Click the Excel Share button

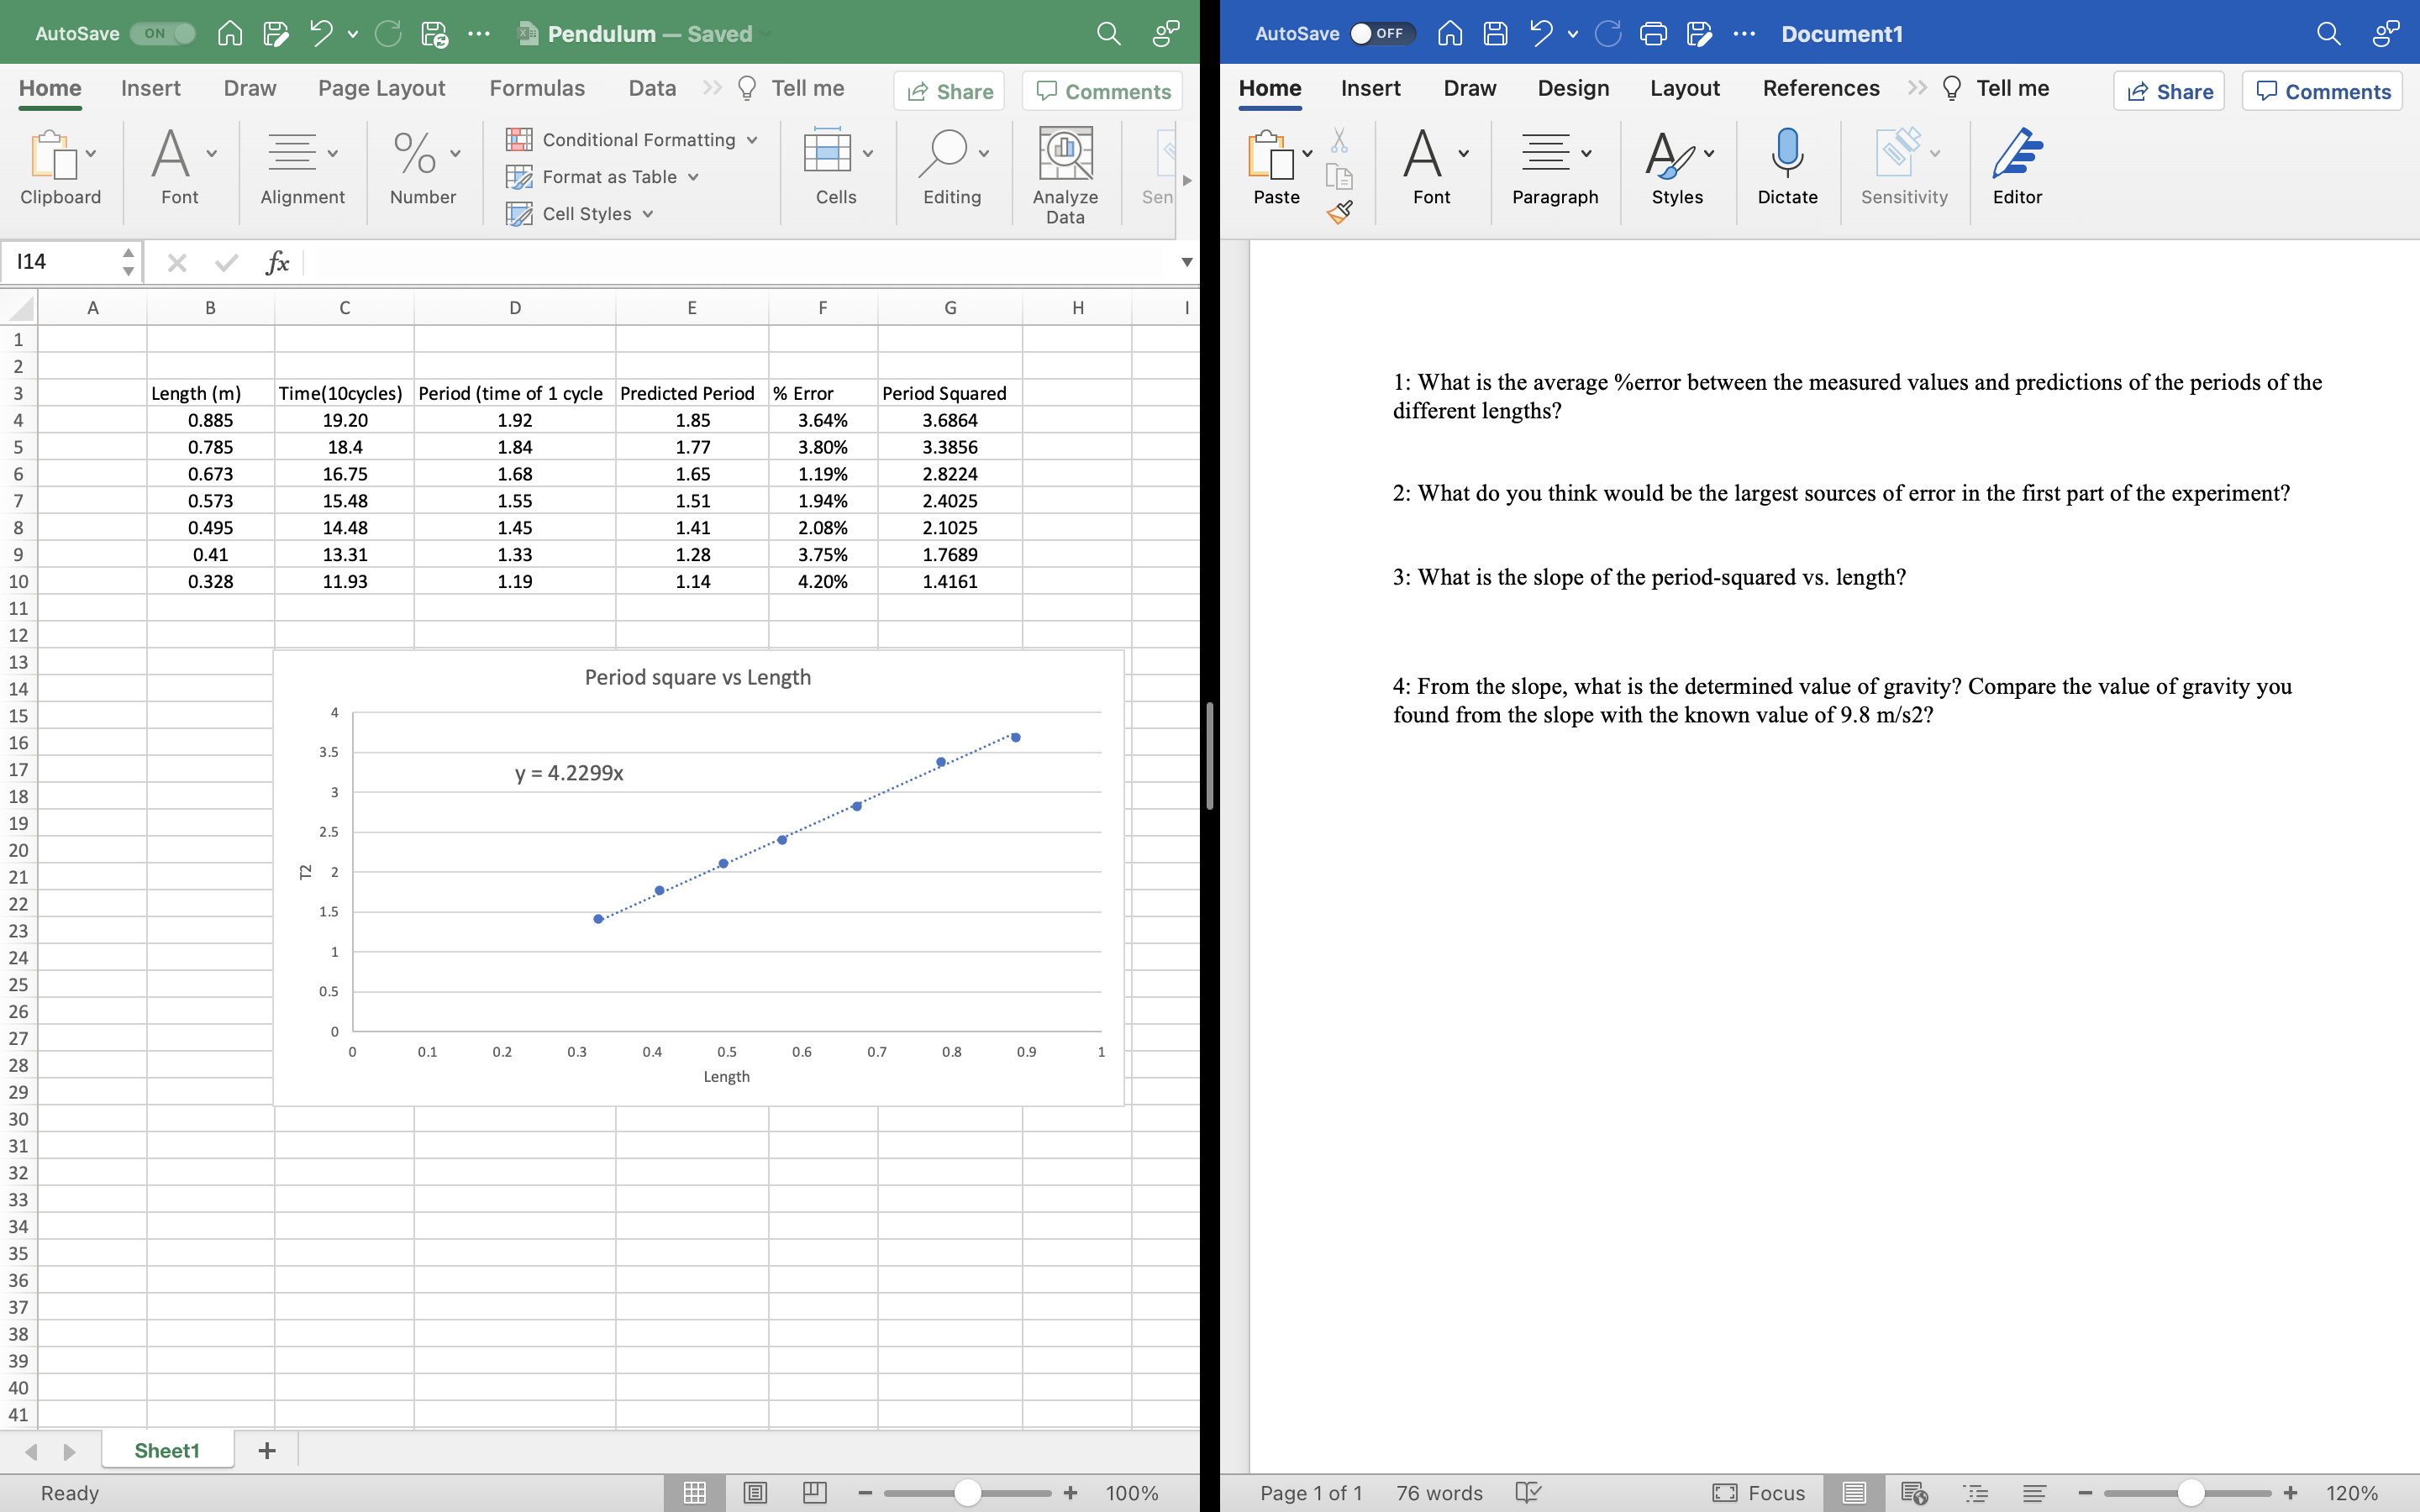coord(949,92)
